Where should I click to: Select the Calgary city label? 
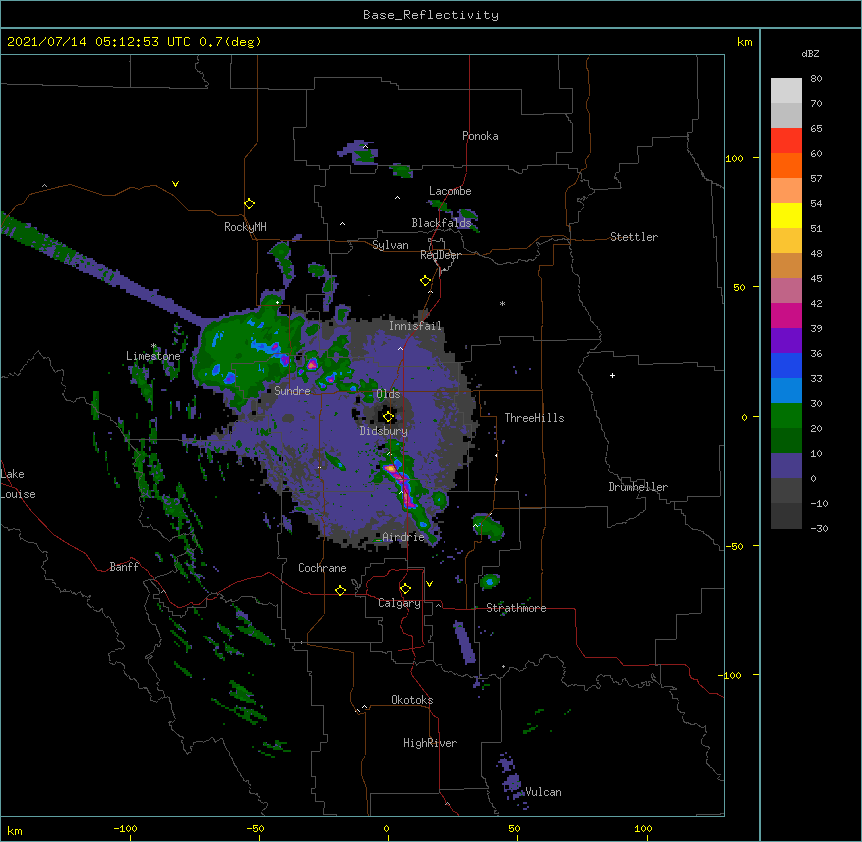[399, 603]
